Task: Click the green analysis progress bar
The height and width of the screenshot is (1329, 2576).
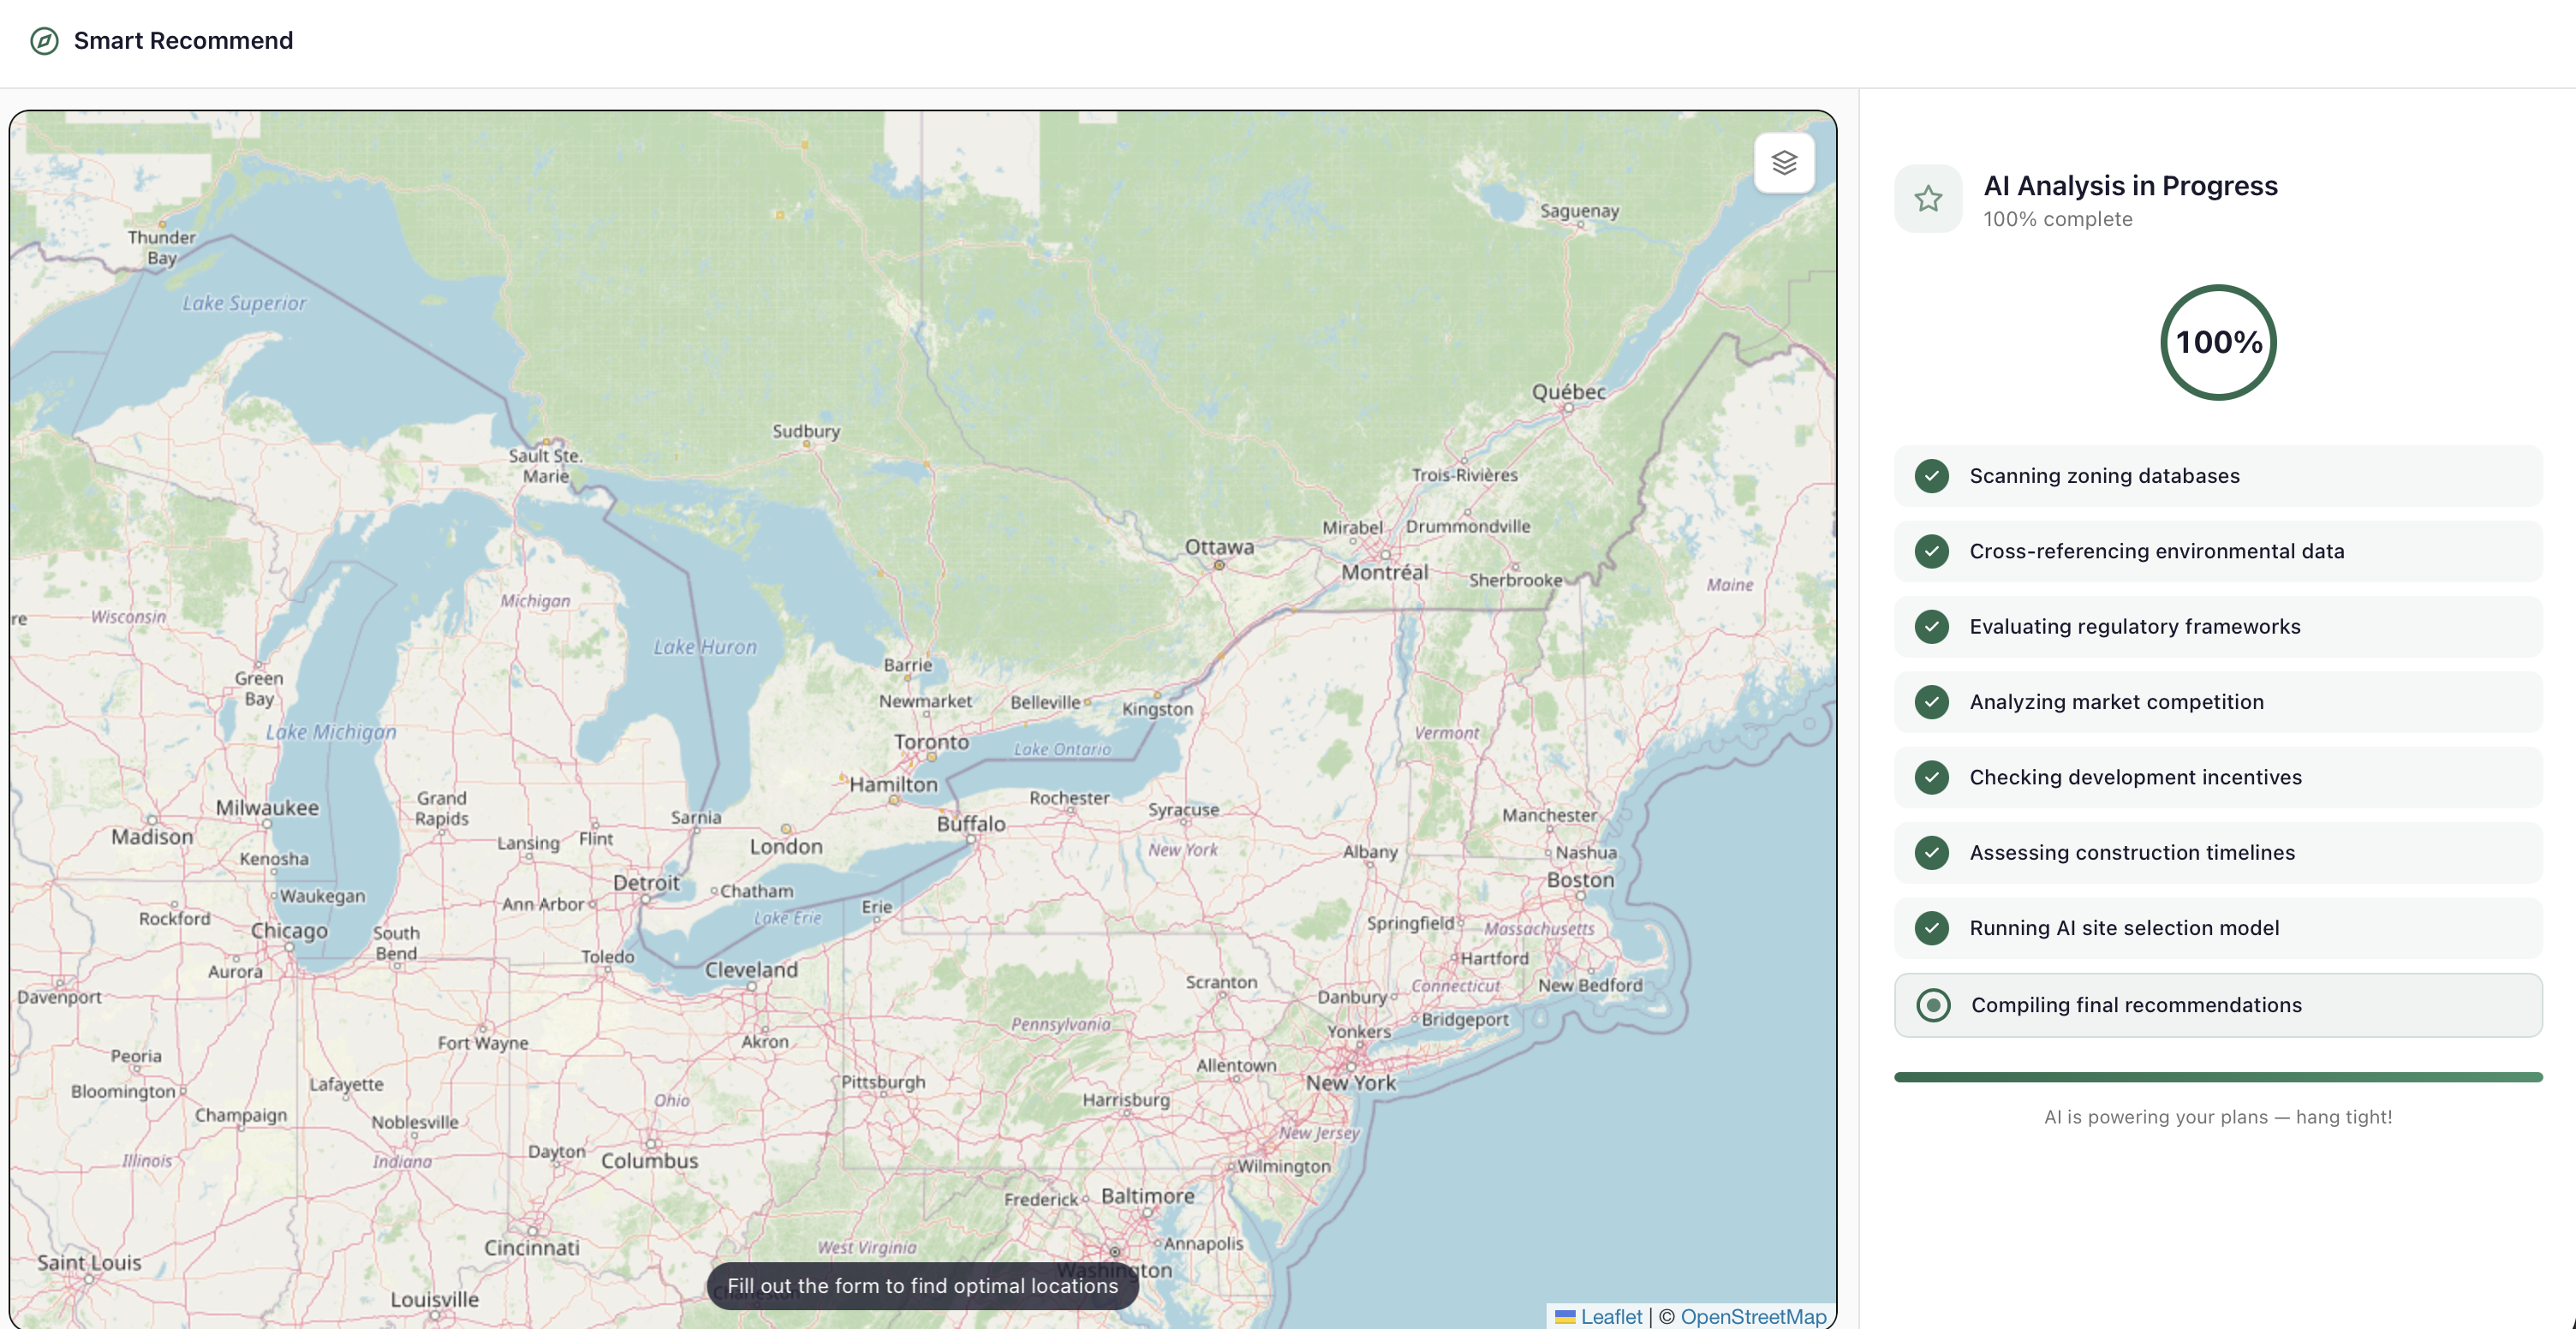Action: (x=2217, y=1077)
